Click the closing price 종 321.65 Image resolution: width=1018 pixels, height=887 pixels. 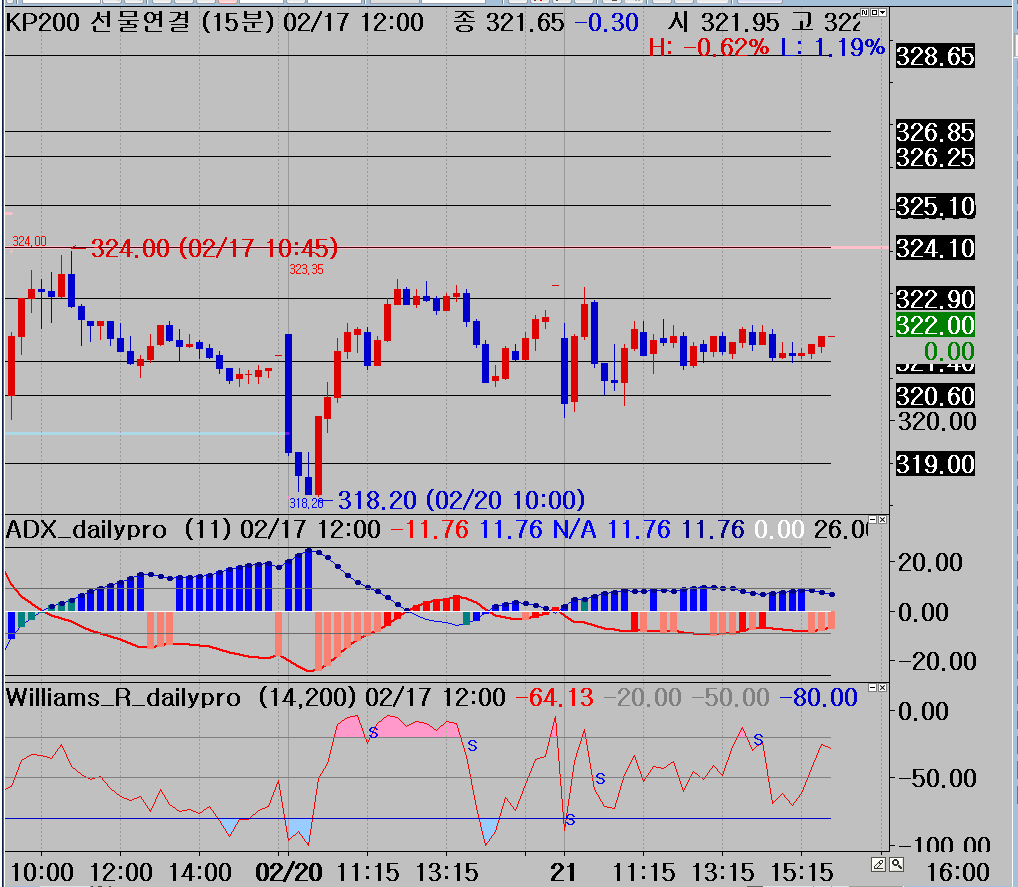click(509, 23)
